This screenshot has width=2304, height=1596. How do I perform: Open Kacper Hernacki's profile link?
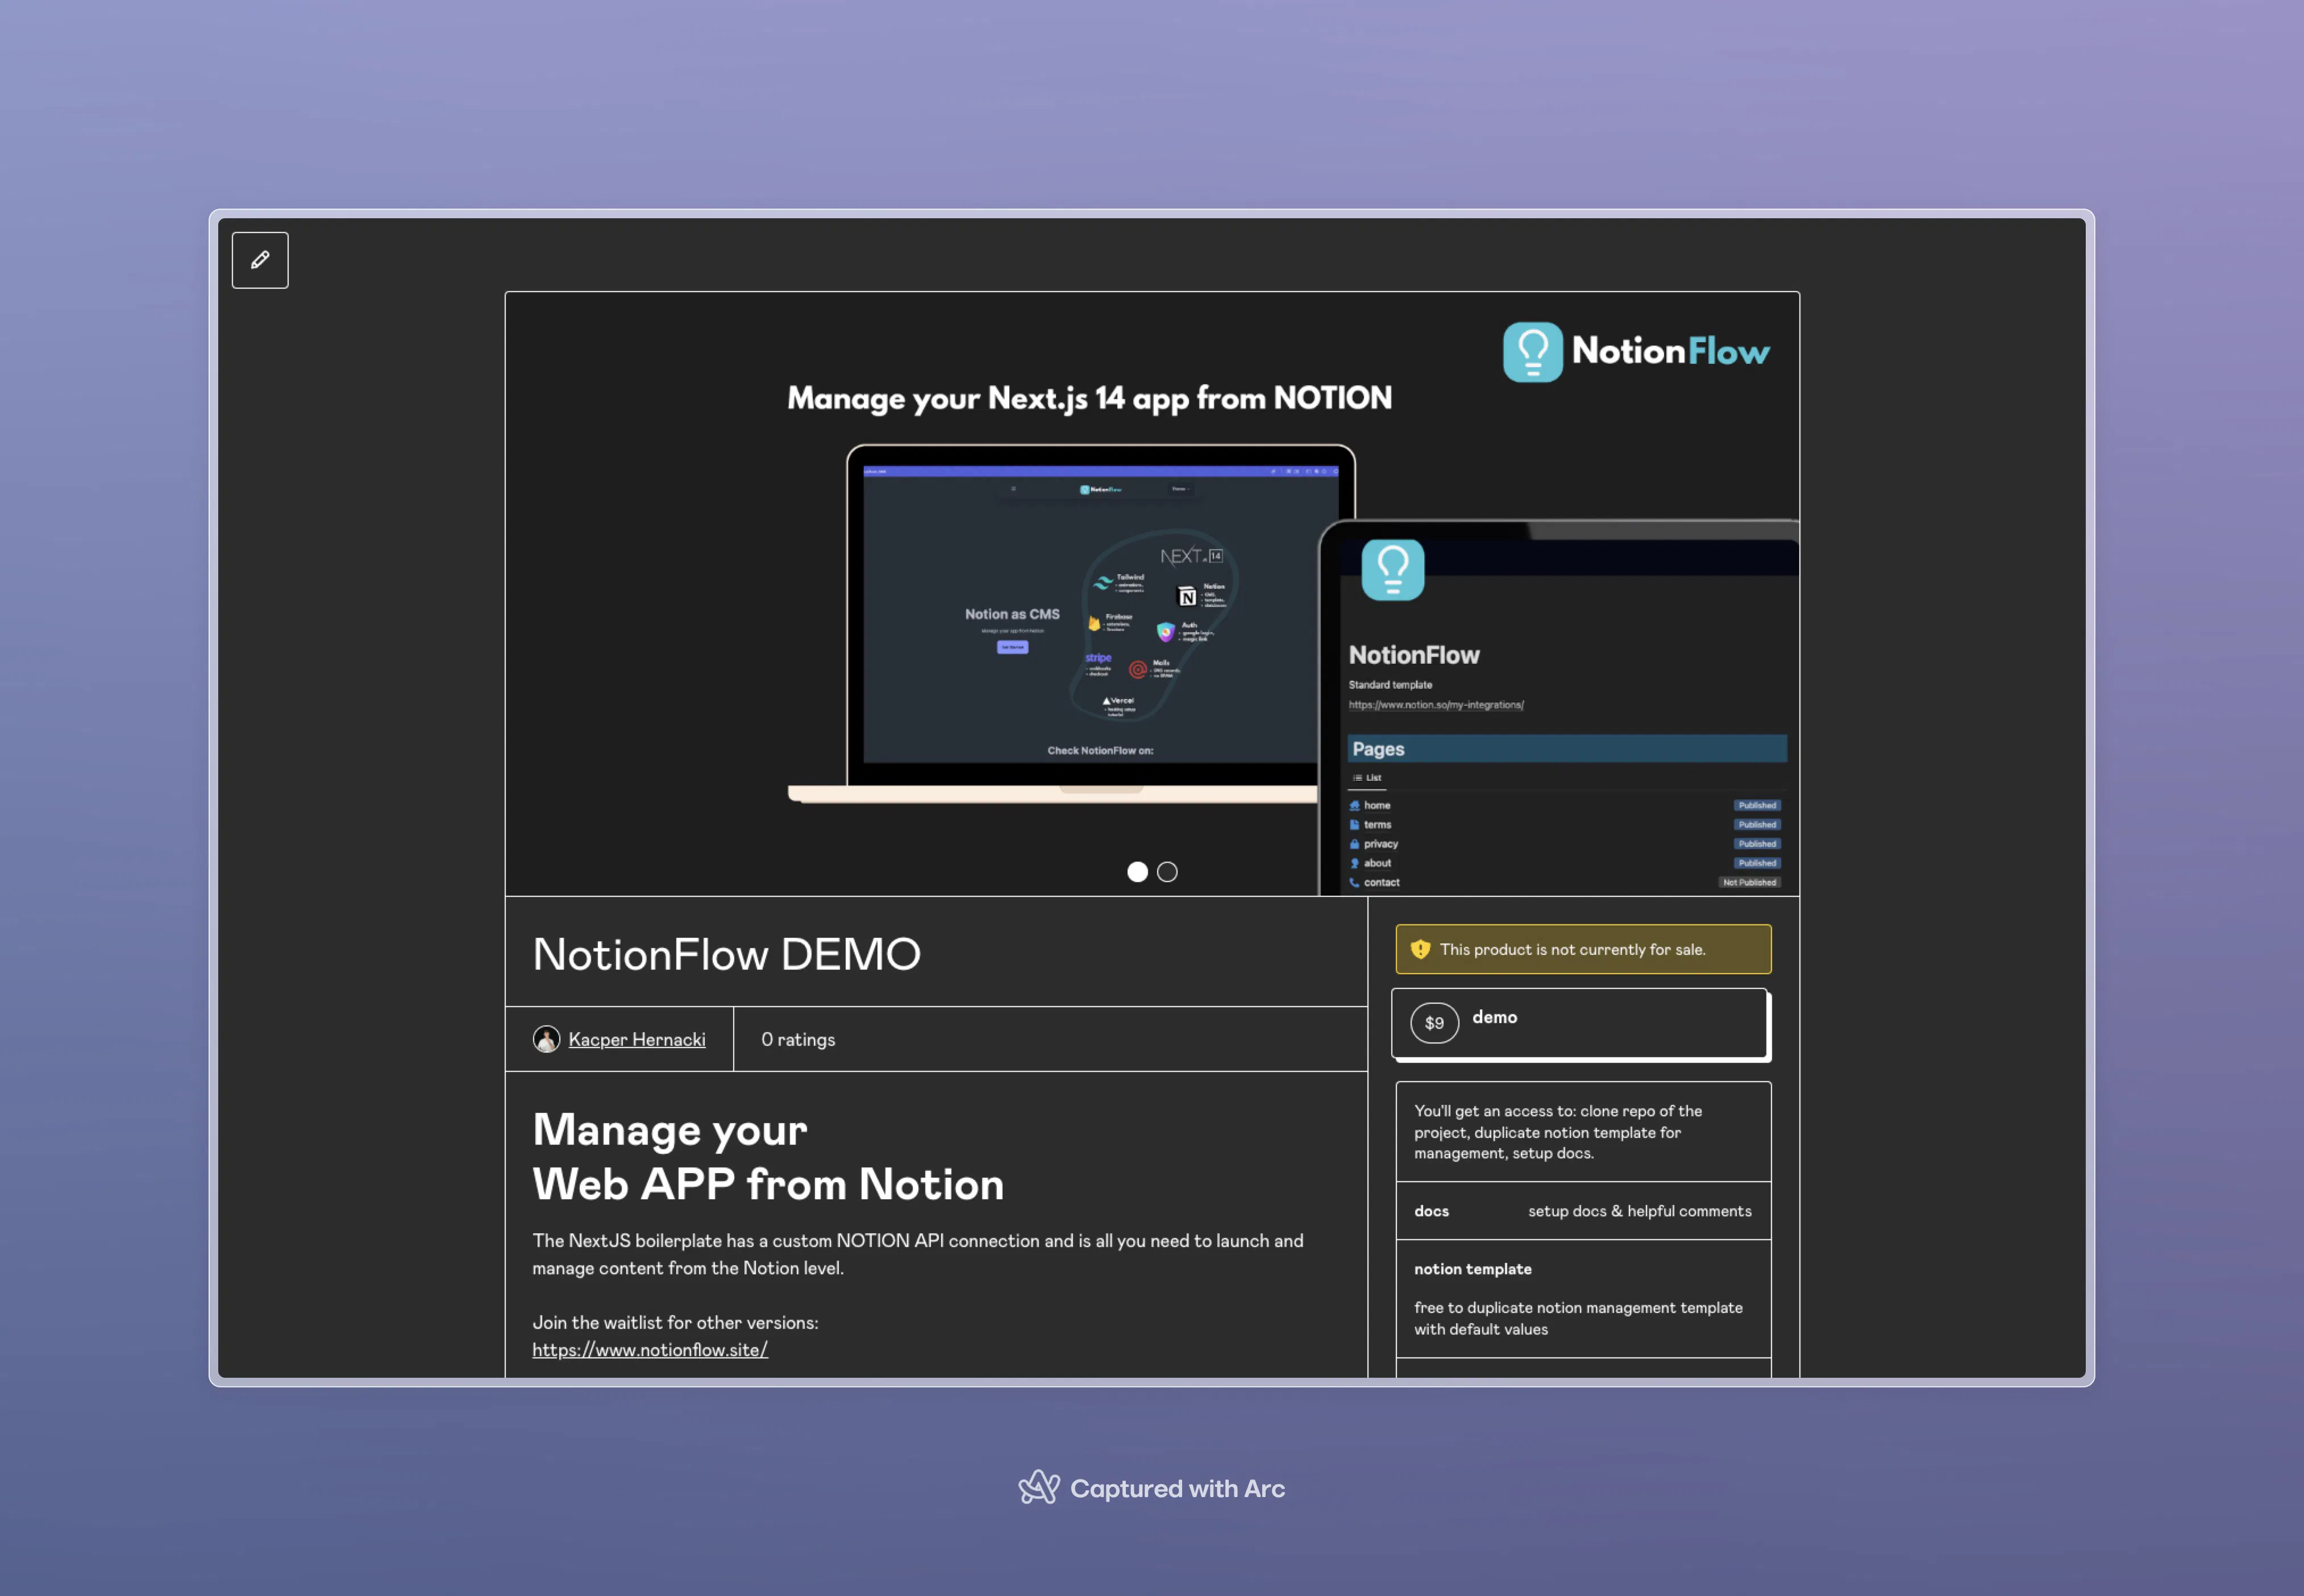tap(637, 1039)
